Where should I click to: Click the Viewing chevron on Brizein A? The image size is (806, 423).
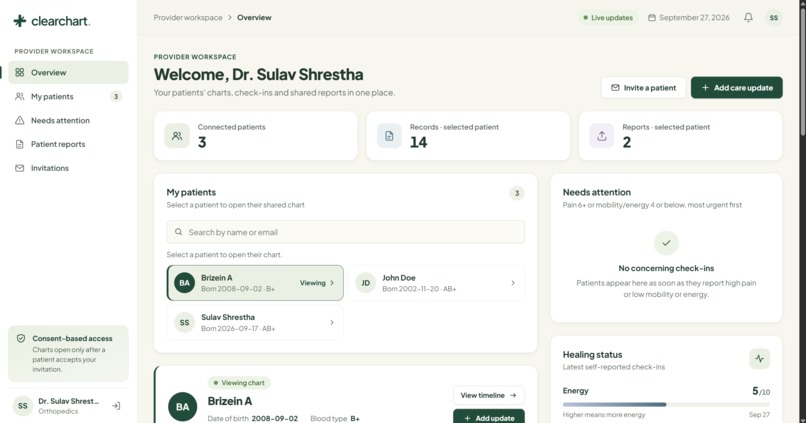click(x=332, y=283)
